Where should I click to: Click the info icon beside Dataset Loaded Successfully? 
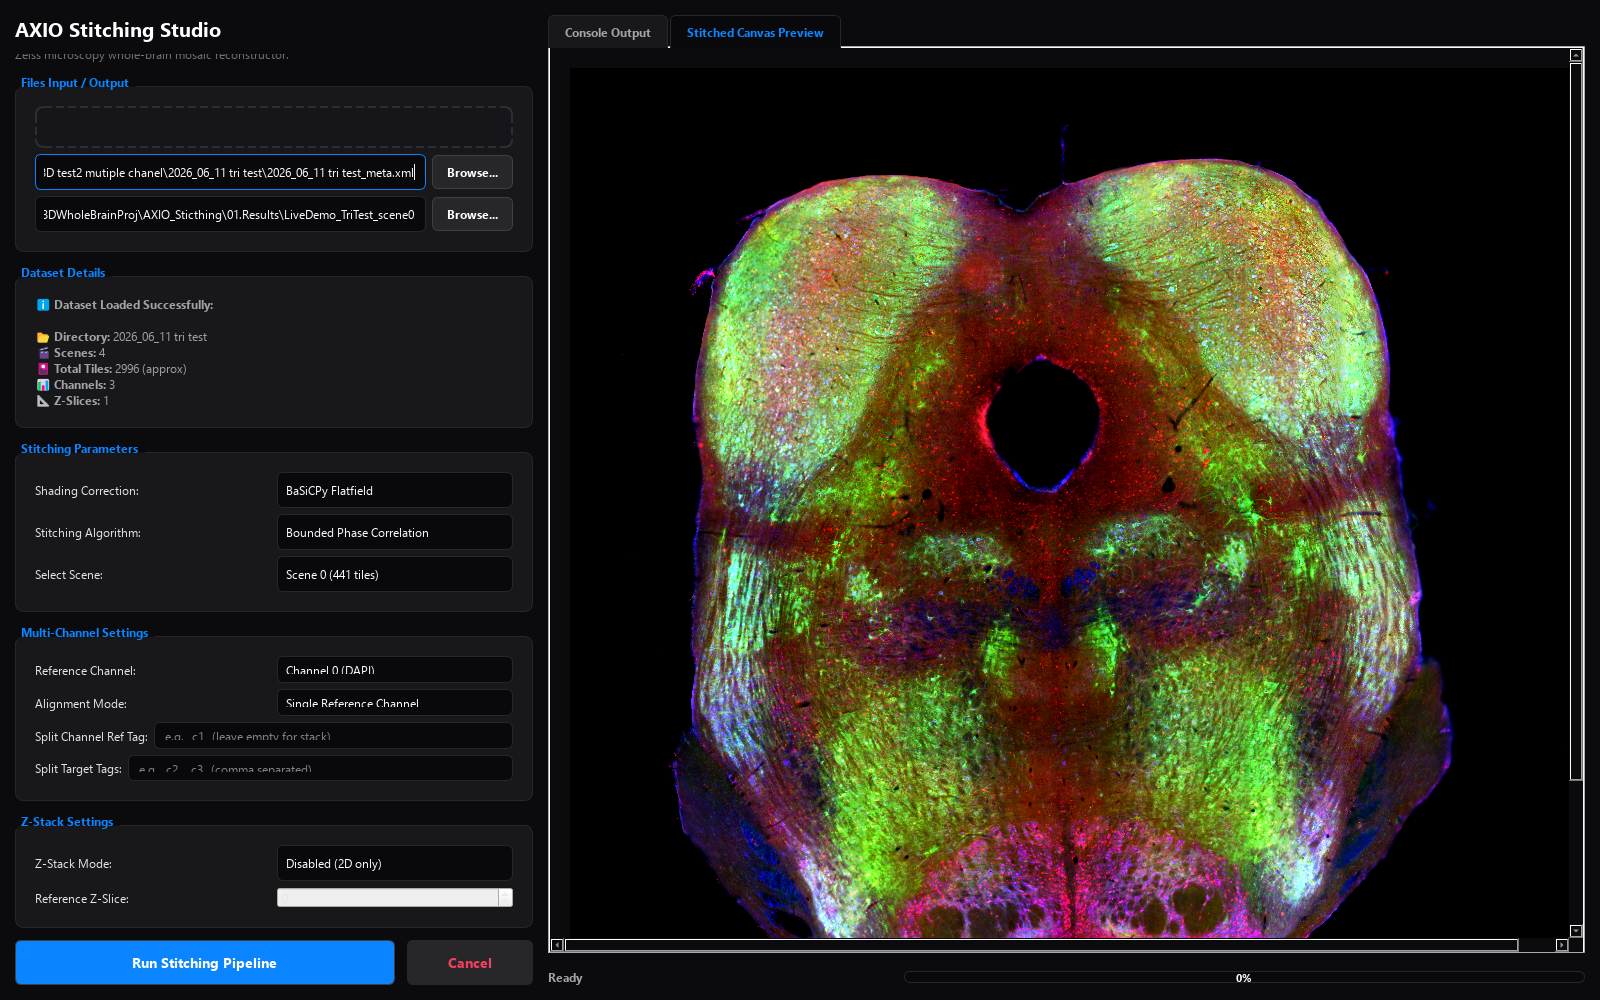tap(43, 305)
